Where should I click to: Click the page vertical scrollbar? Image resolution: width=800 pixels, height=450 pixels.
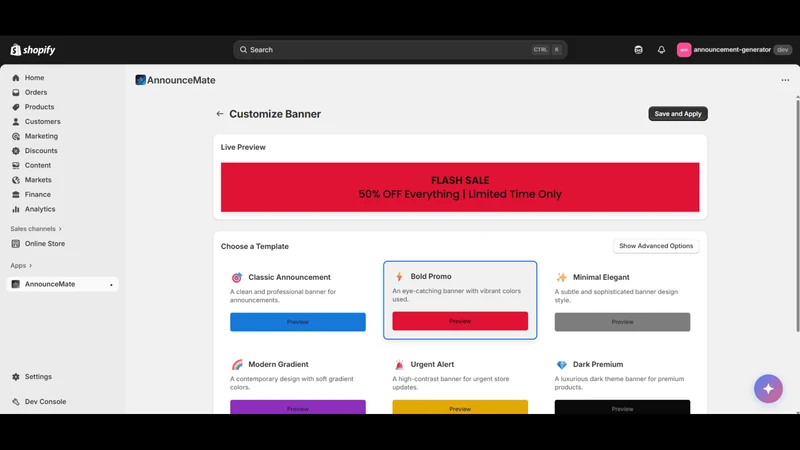click(797, 214)
